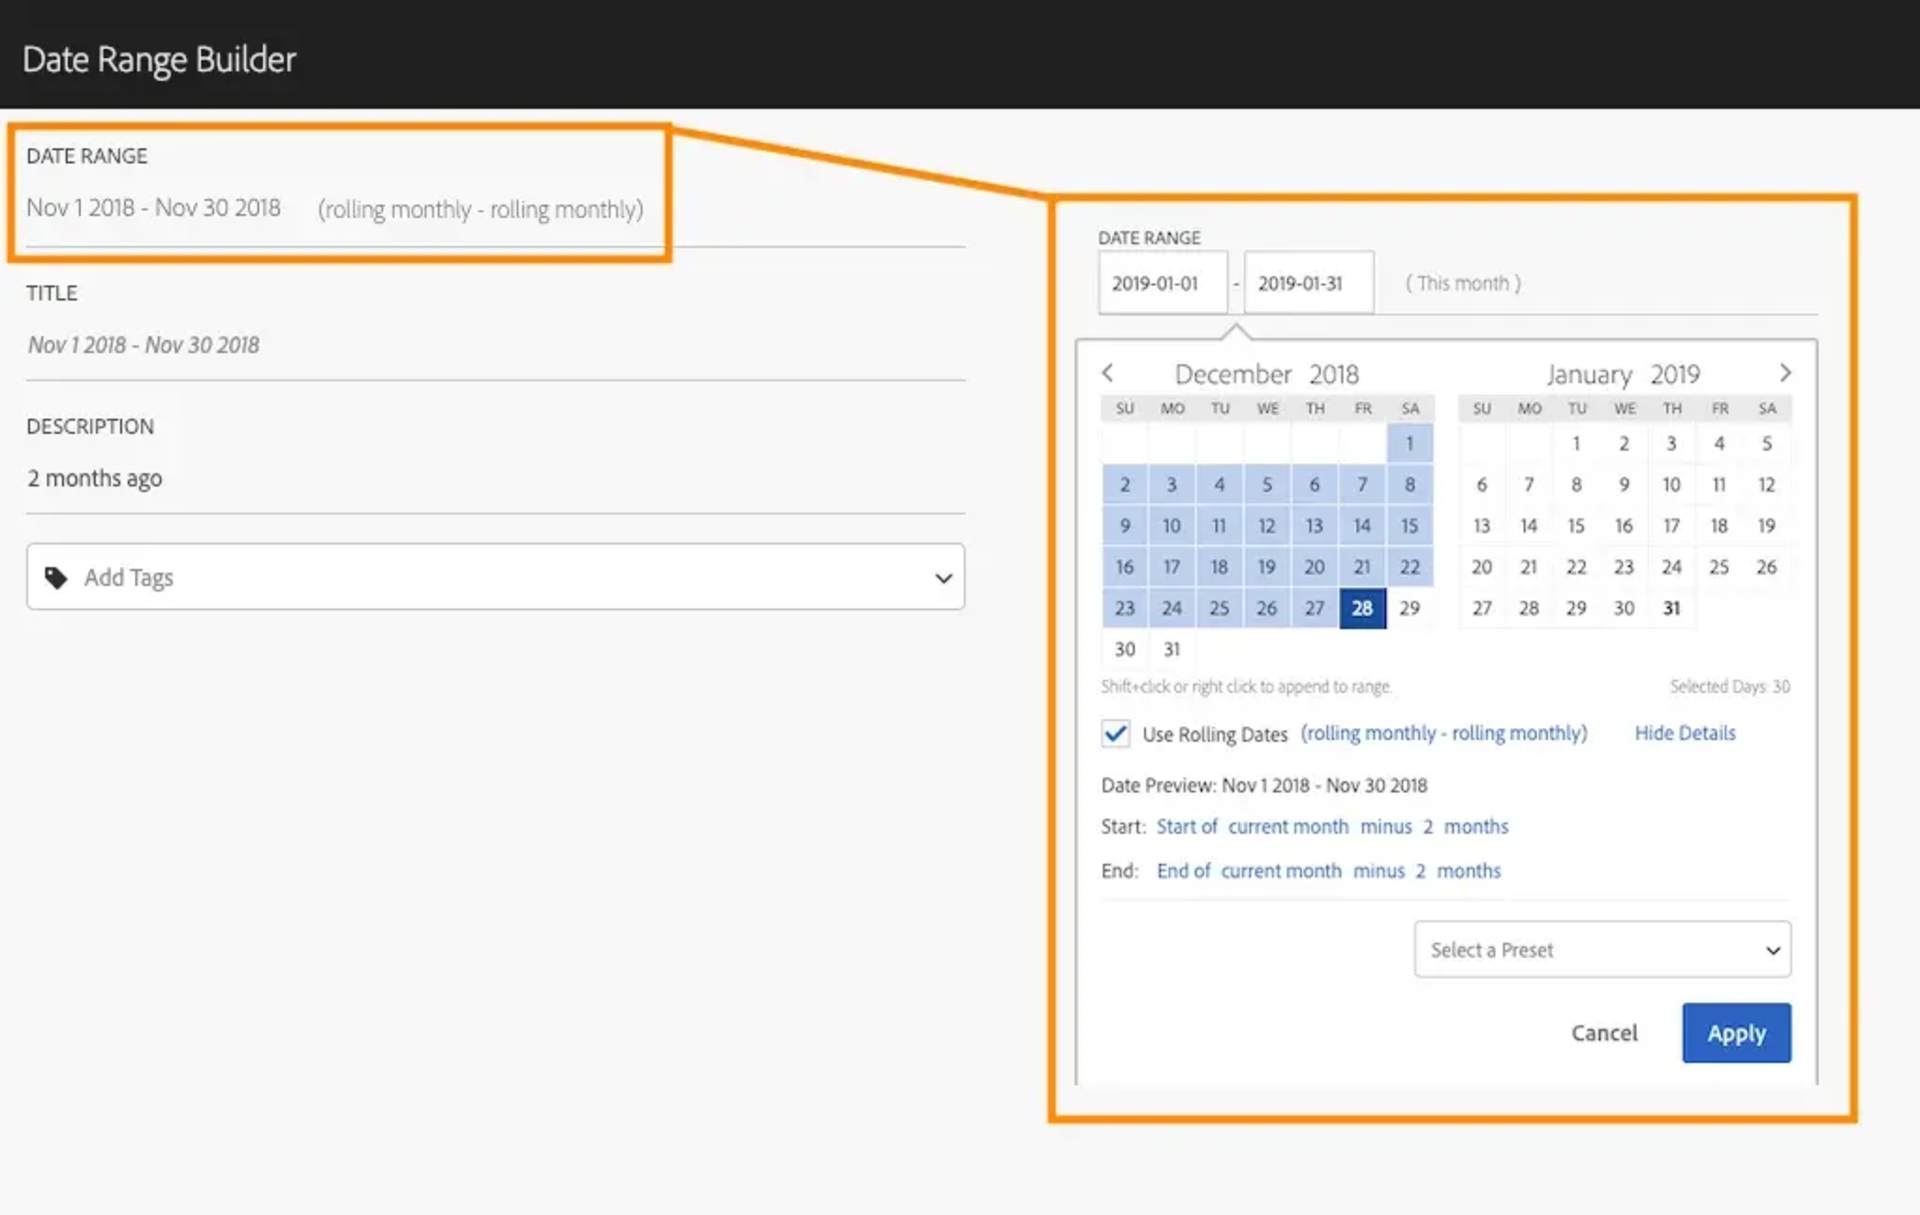Screen dimensions: 1920x1215
Task: Edit the start date field showing 2019-01-01
Action: pos(1162,283)
